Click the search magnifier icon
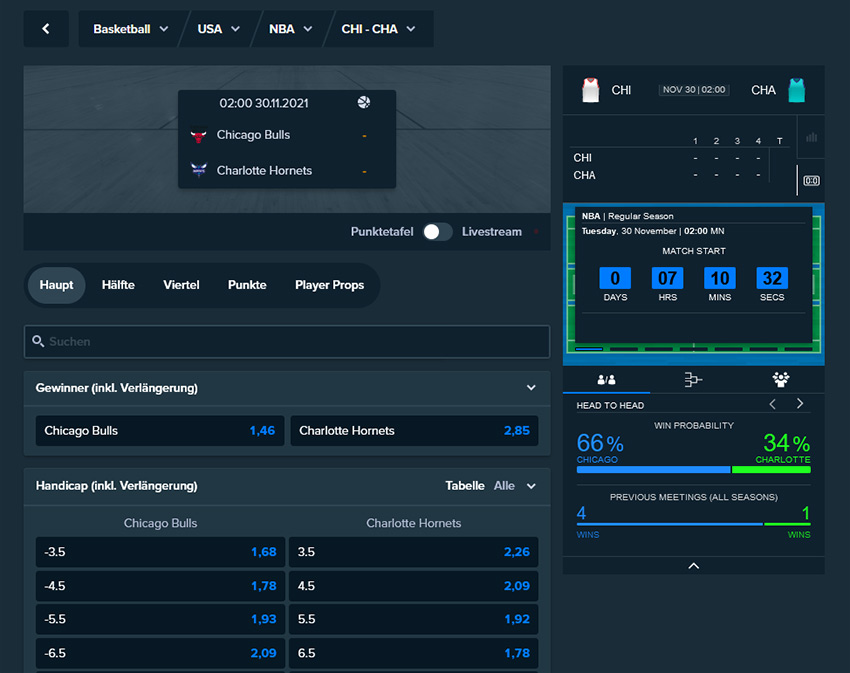This screenshot has width=850, height=673. click(38, 341)
